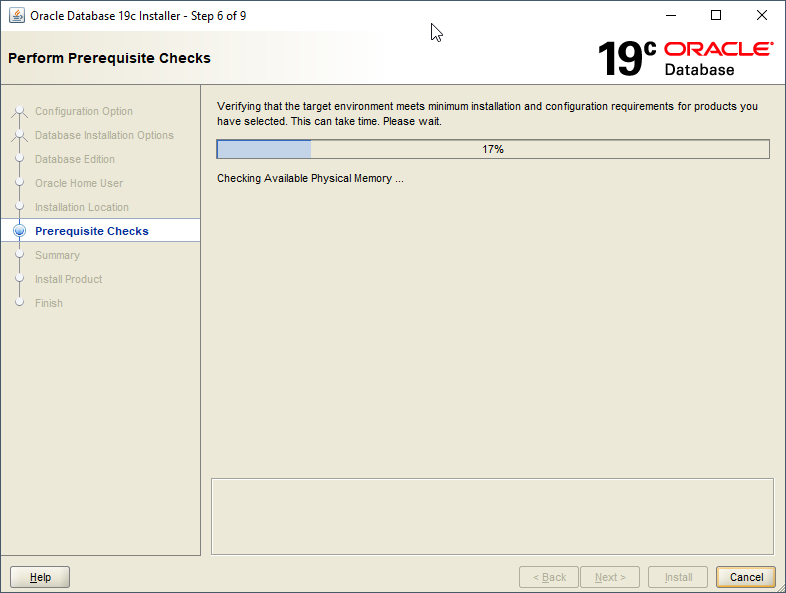
Task: Go to the Installation Location step
Action: [82, 207]
